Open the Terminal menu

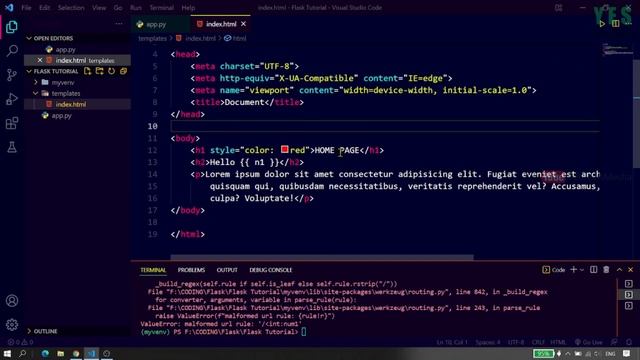[x=162, y=7]
